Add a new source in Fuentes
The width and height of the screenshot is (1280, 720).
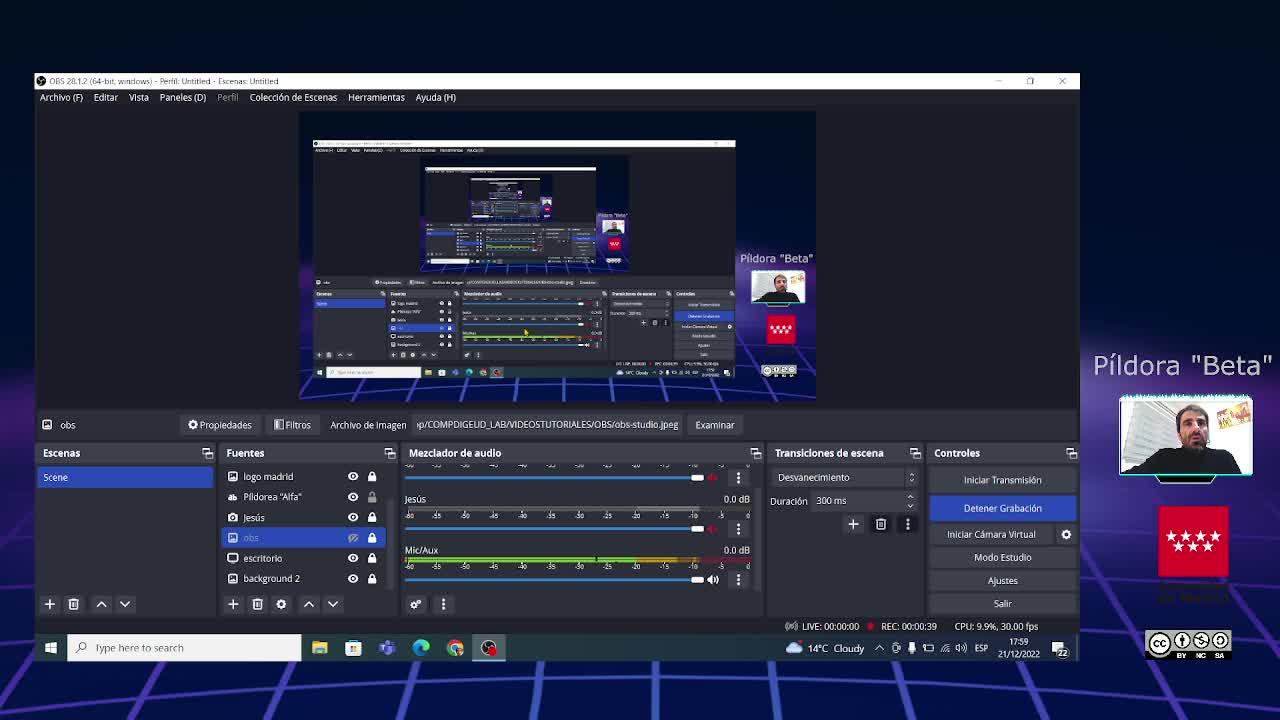coord(233,604)
